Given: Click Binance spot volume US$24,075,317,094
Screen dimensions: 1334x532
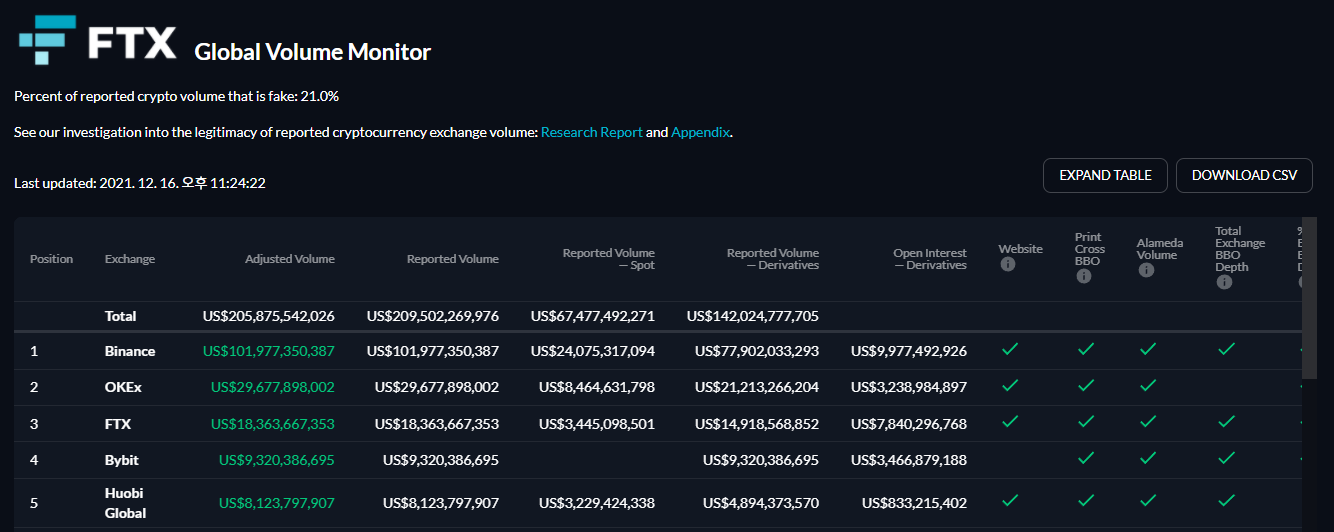Looking at the screenshot, I should 593,351.
